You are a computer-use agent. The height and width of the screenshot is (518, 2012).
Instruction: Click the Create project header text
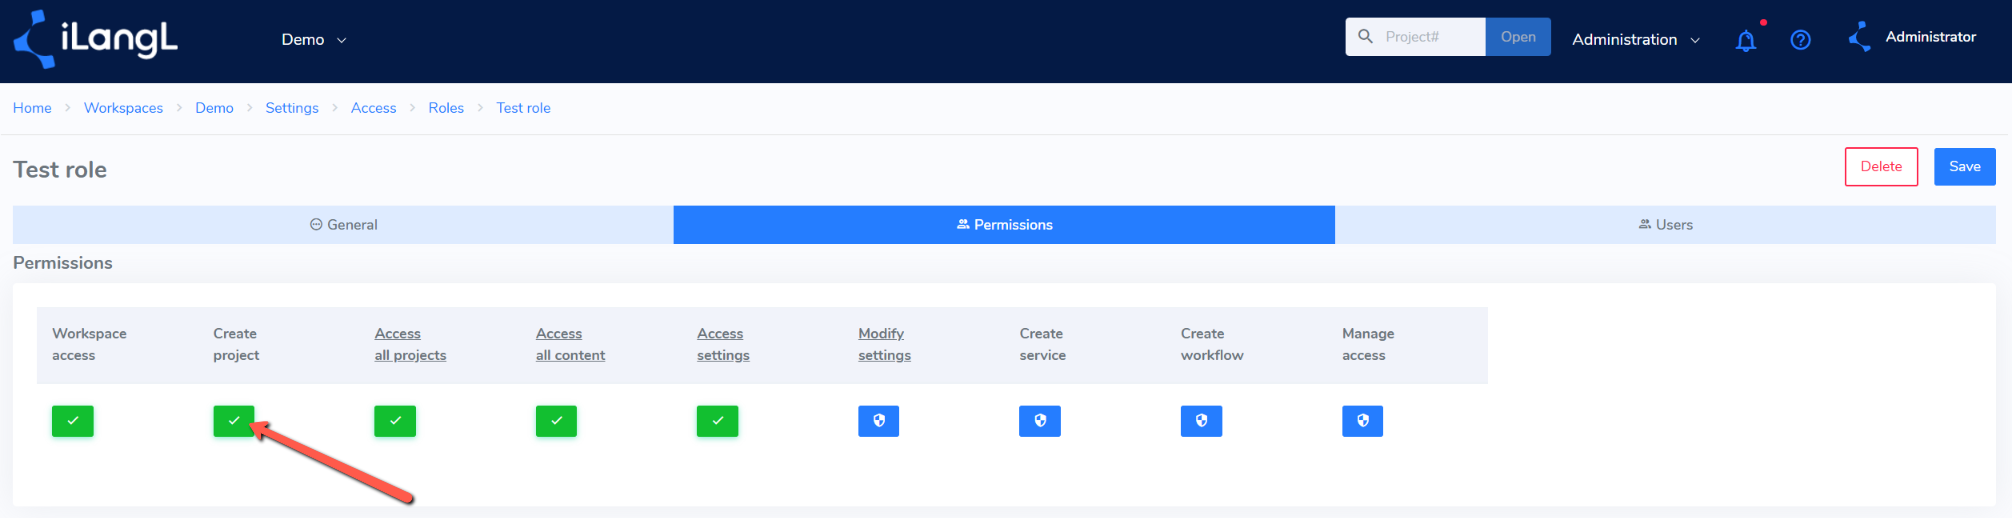point(236,344)
